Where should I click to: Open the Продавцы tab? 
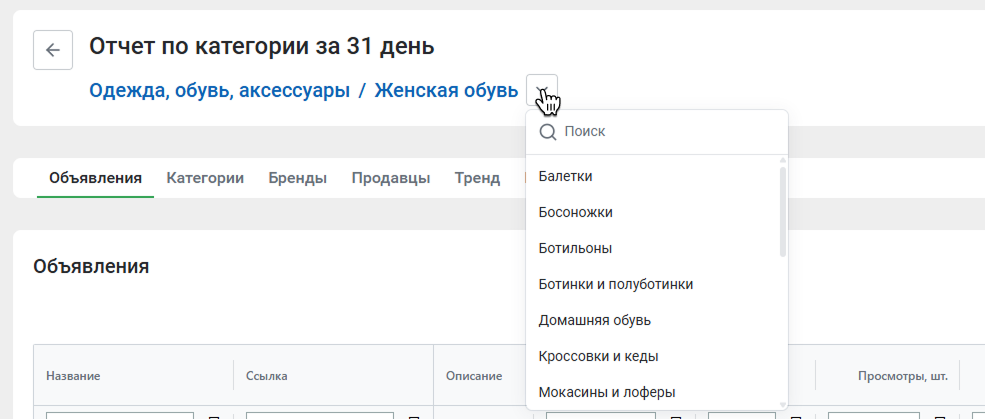click(x=391, y=178)
